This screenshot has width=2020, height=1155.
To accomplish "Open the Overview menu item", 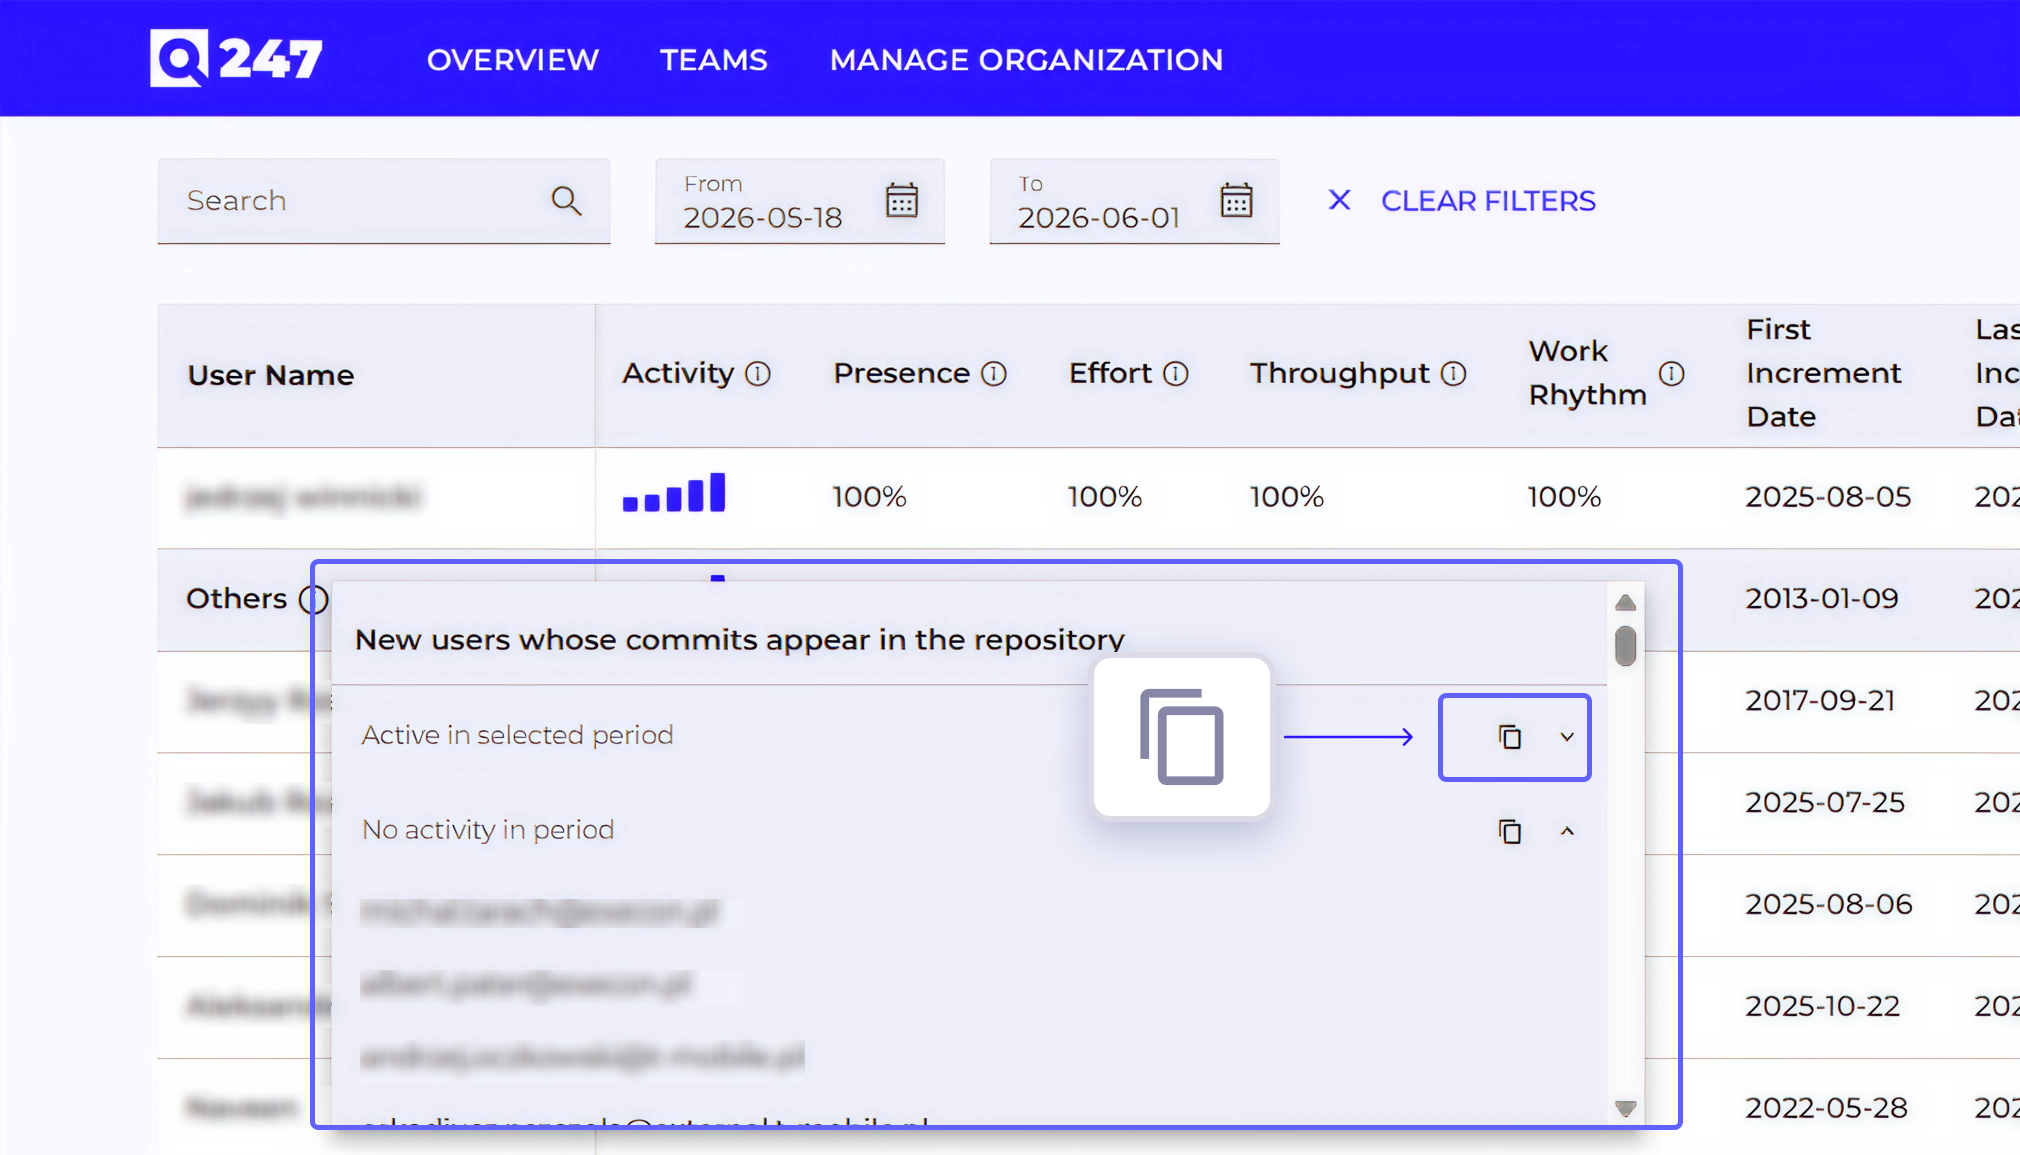I will (x=513, y=60).
